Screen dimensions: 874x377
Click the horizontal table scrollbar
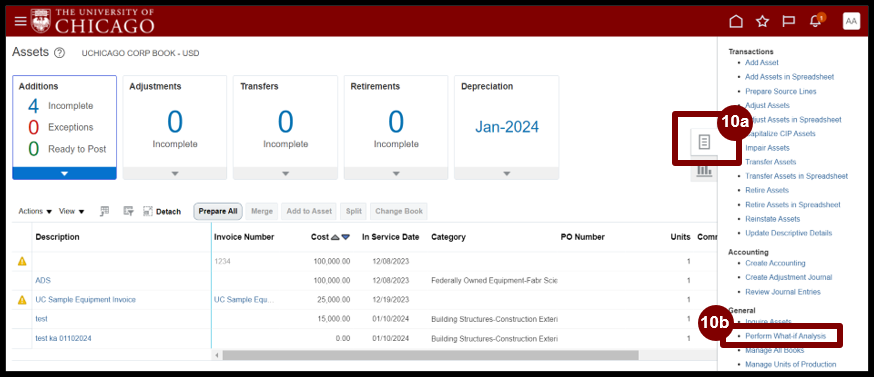[430, 355]
